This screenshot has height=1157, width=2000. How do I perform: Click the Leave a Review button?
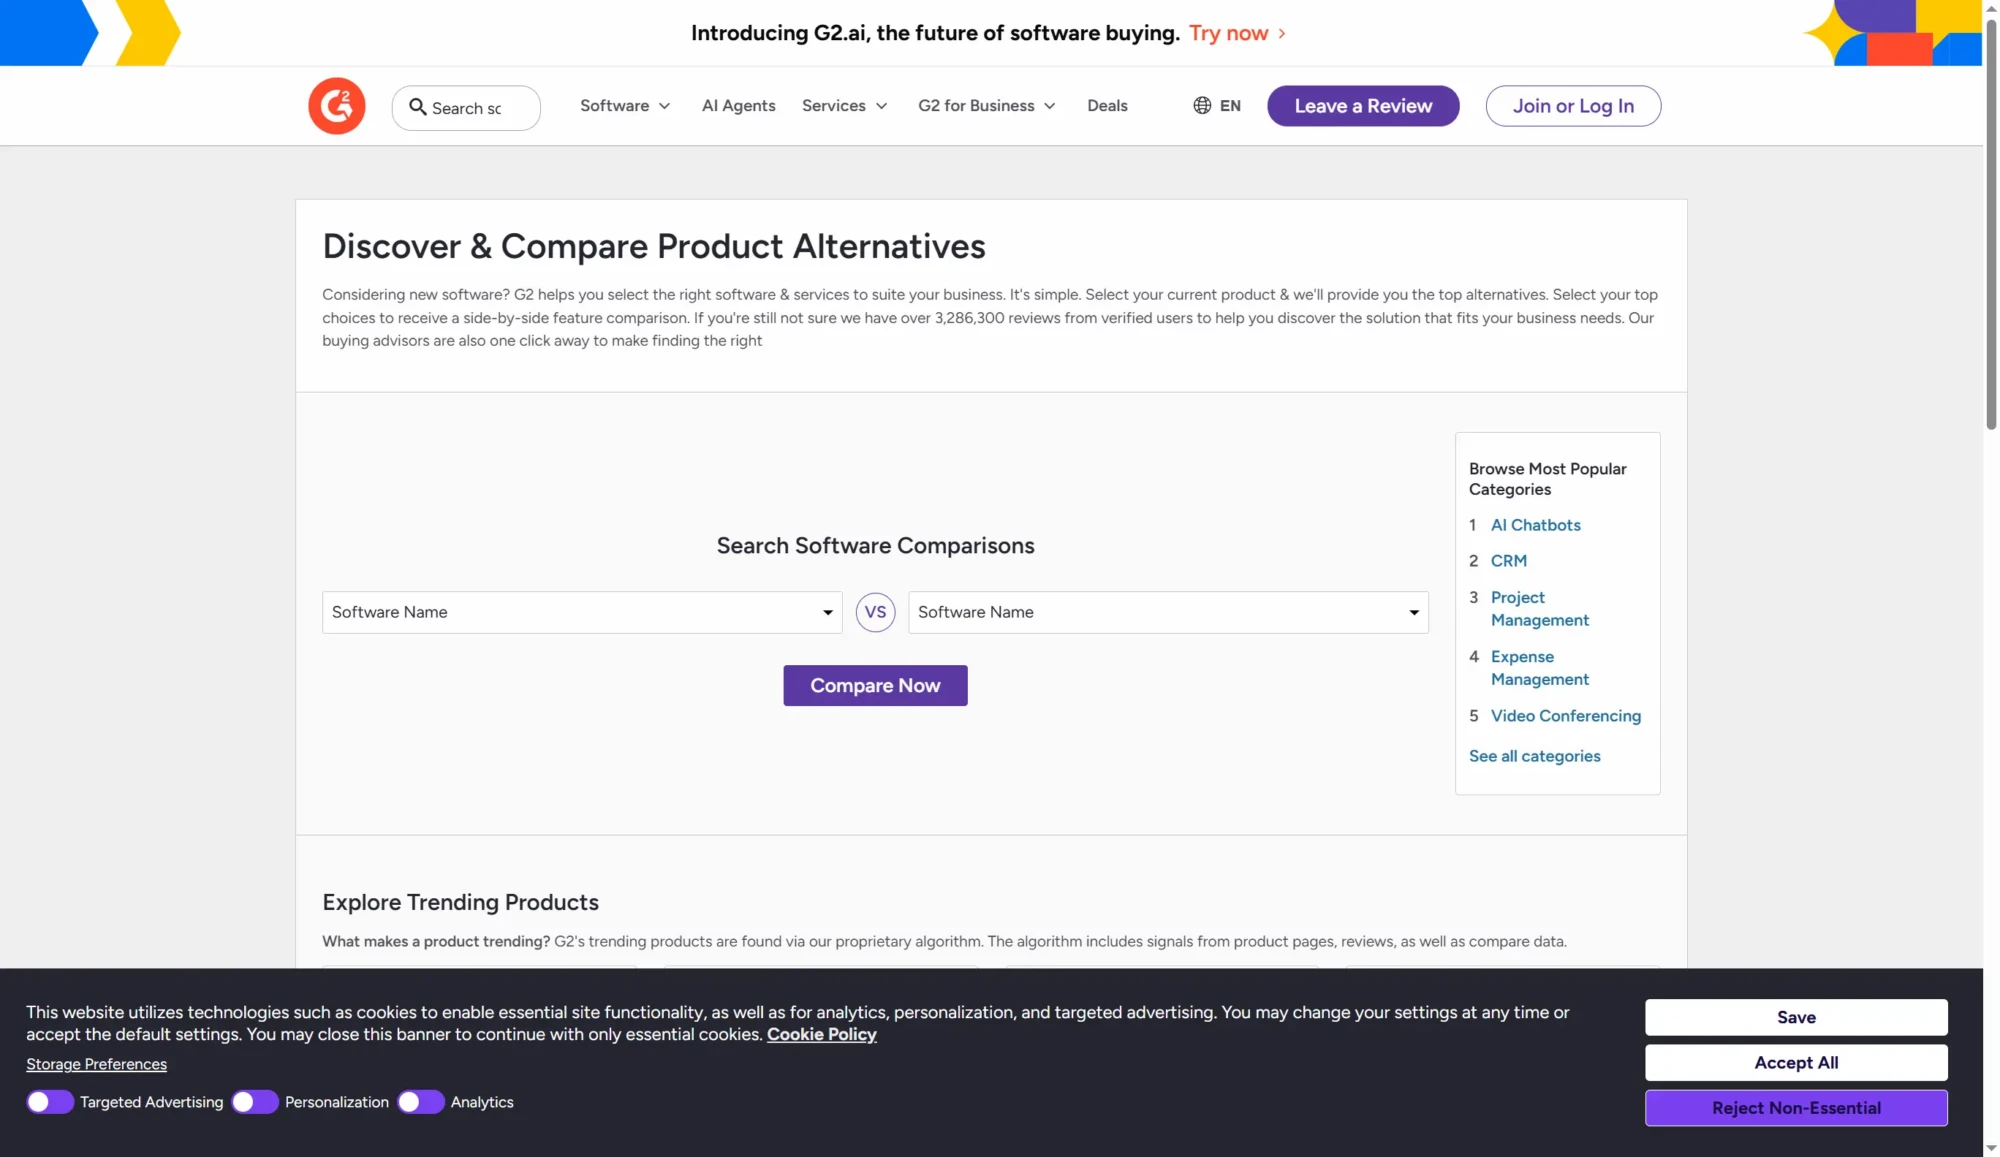point(1363,106)
